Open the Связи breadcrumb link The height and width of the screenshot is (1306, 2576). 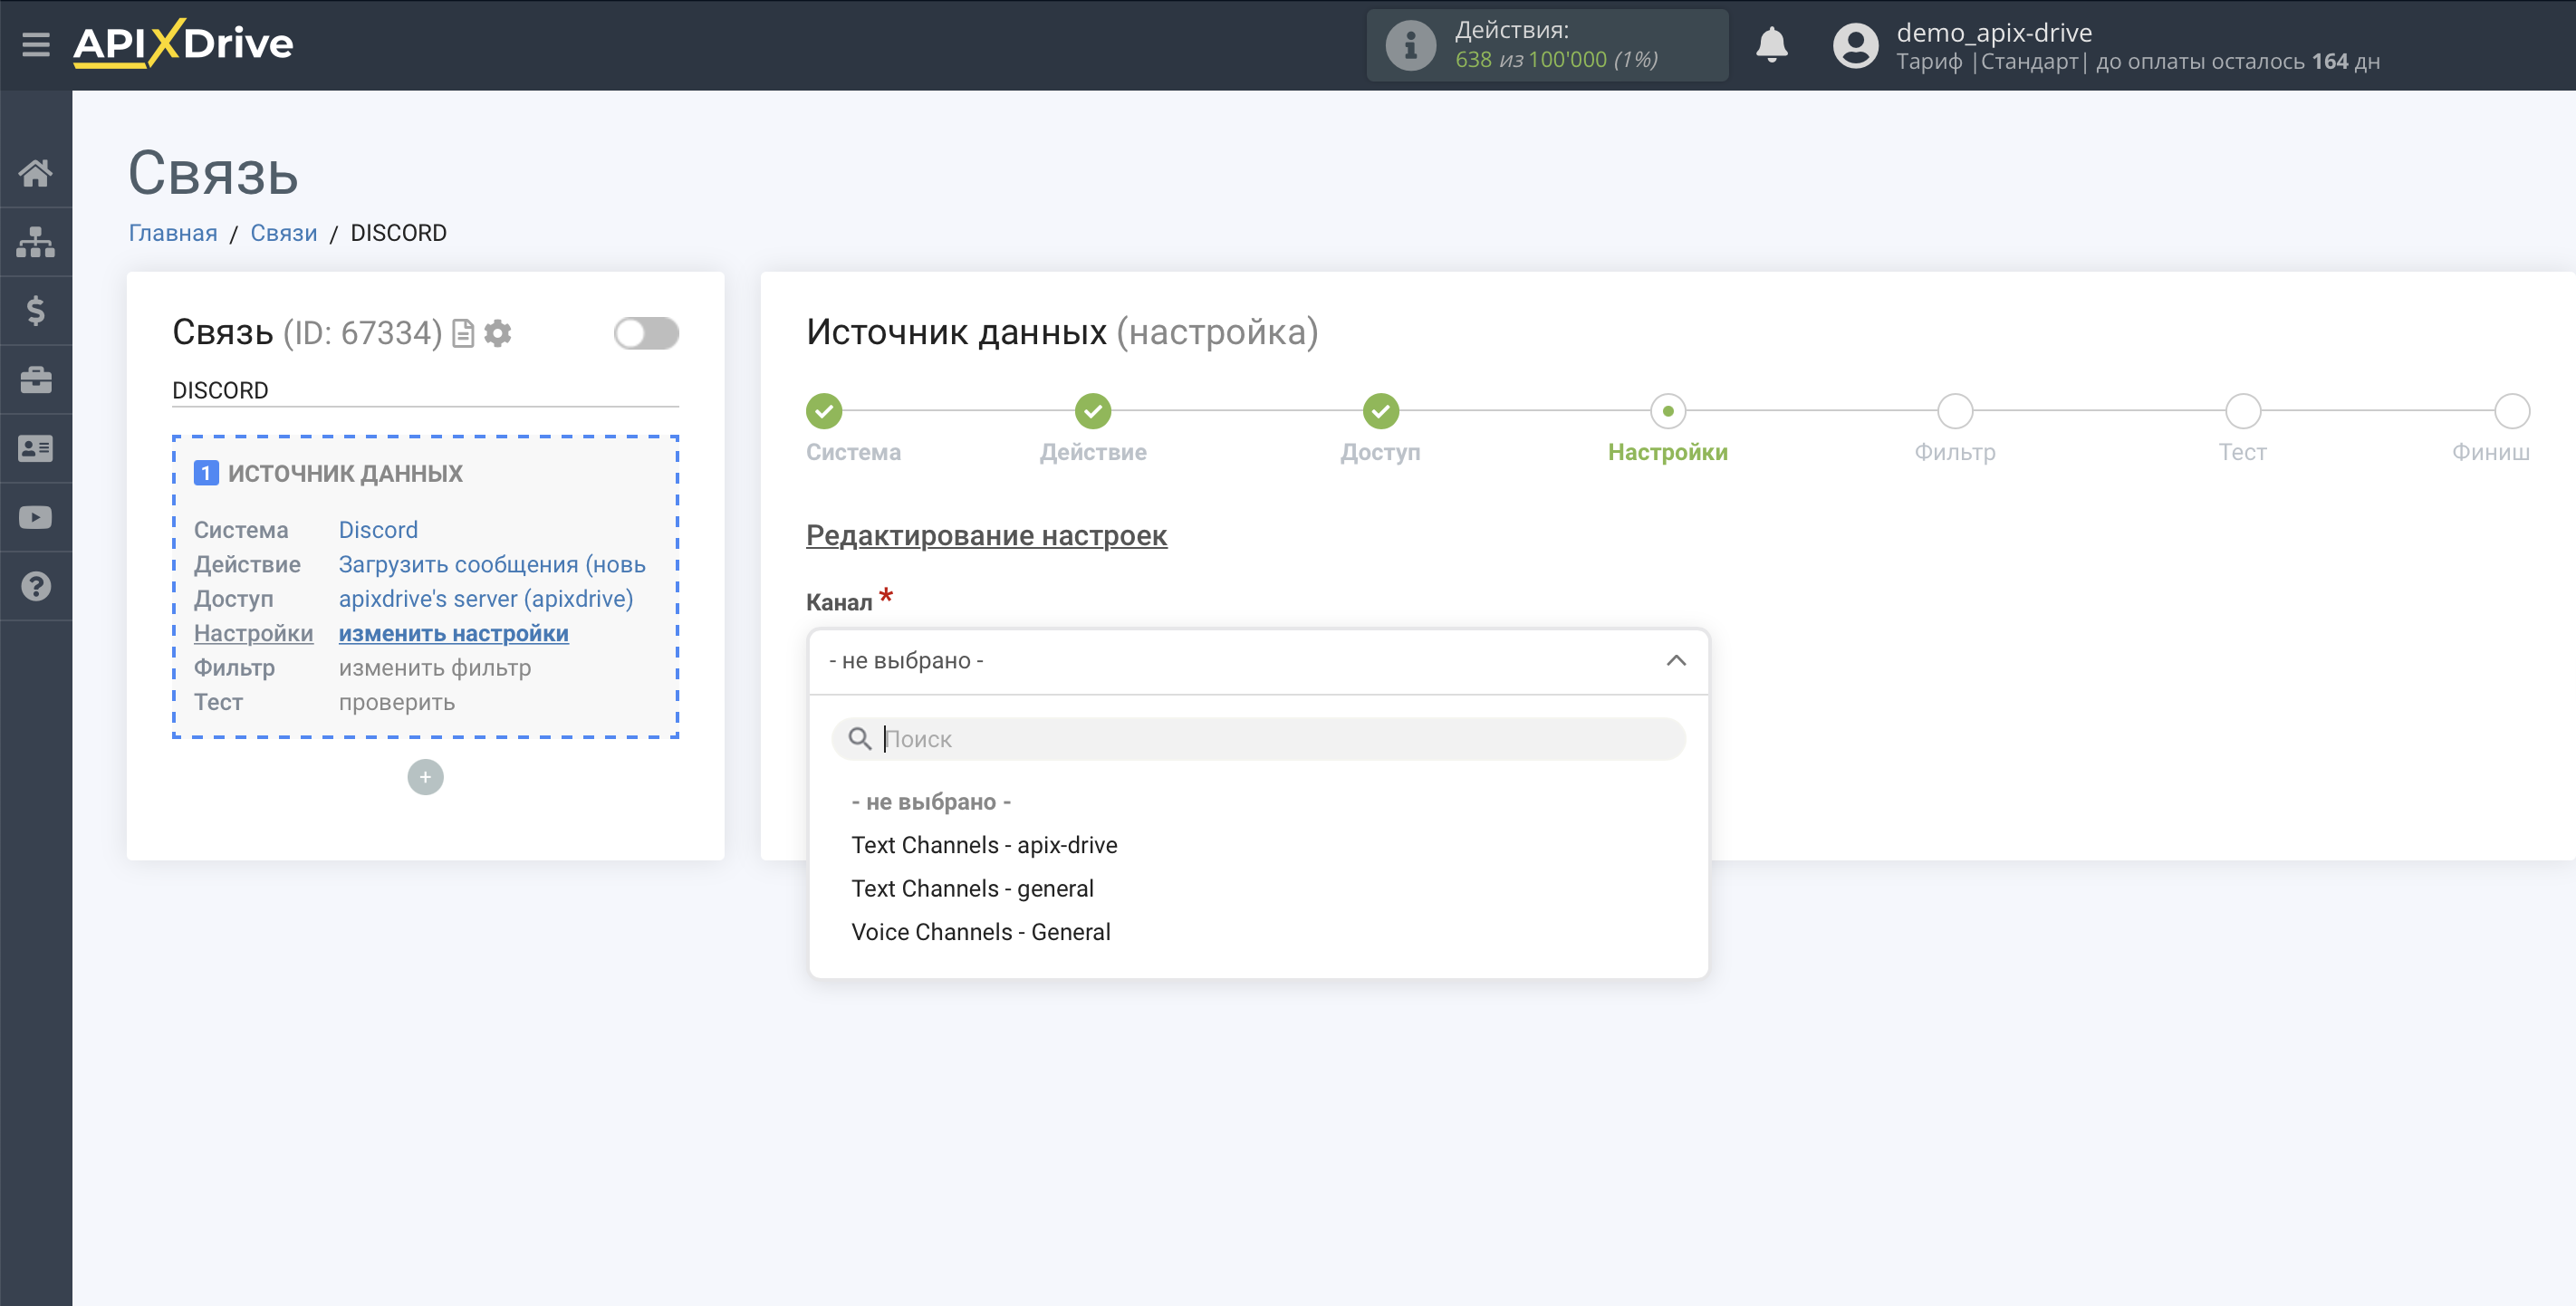(284, 233)
